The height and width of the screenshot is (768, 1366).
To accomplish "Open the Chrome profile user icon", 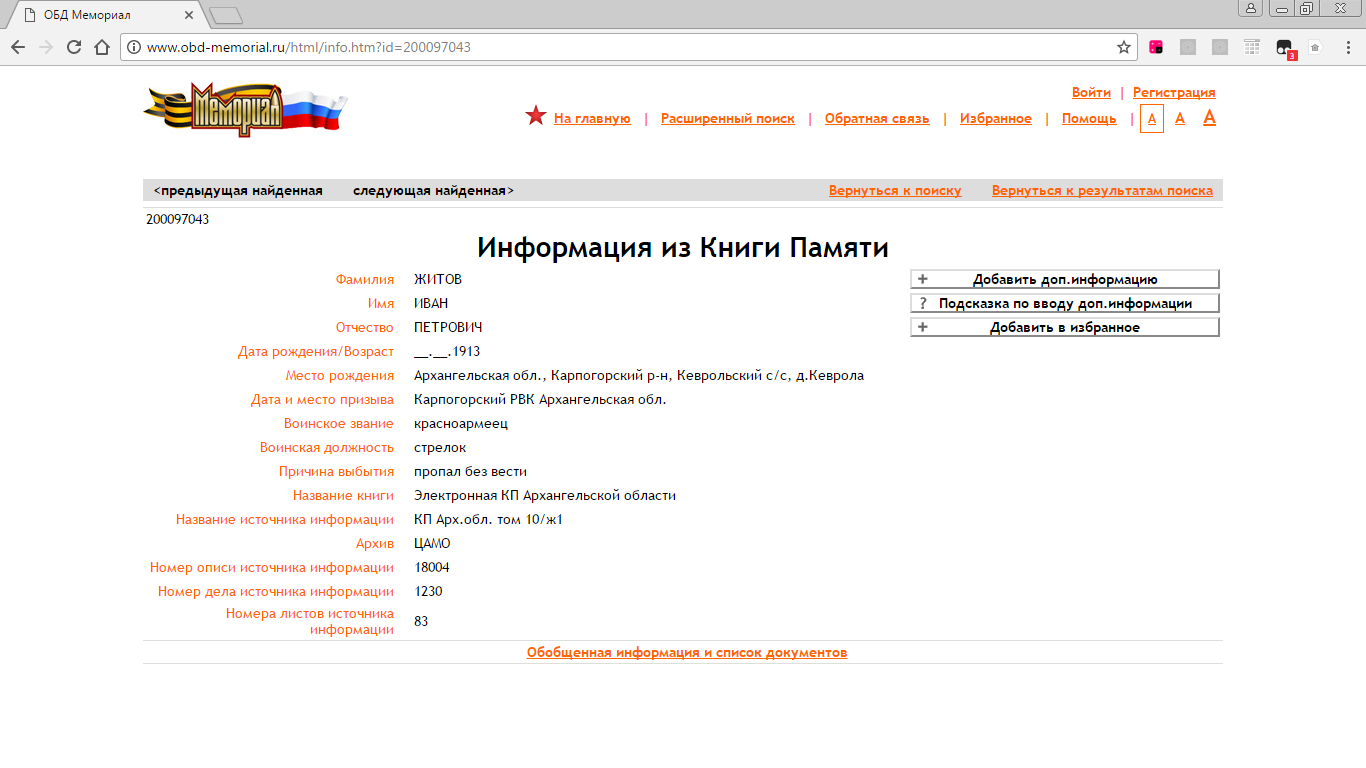I will 1251,8.
